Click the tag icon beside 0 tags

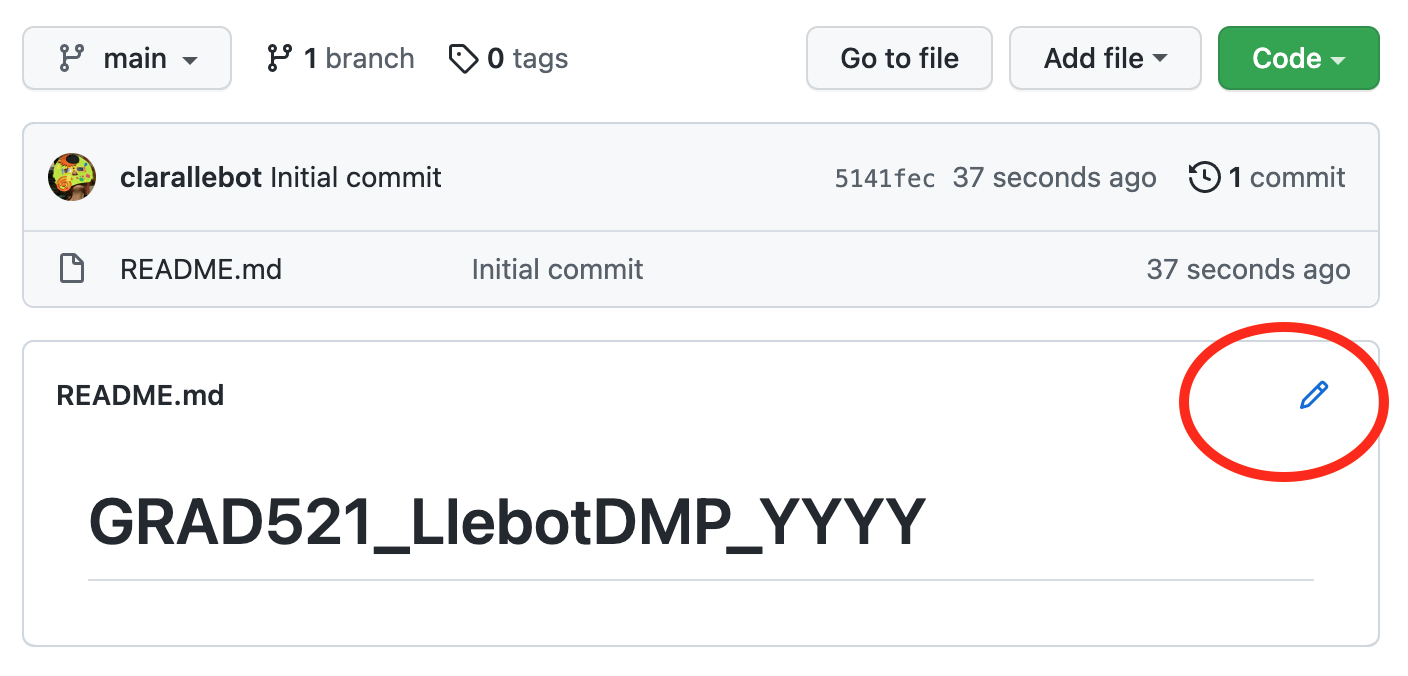click(464, 58)
